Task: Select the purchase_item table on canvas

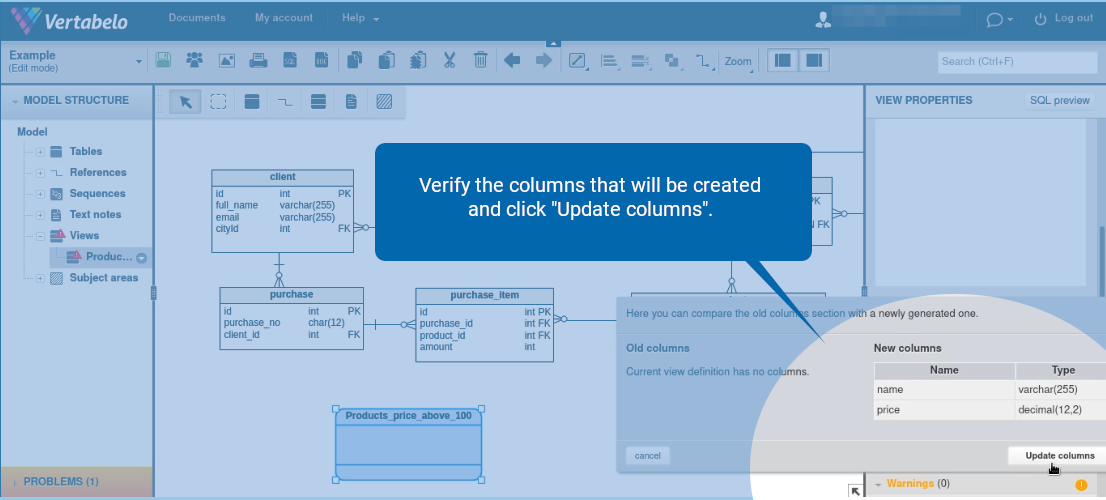Action: point(485,324)
